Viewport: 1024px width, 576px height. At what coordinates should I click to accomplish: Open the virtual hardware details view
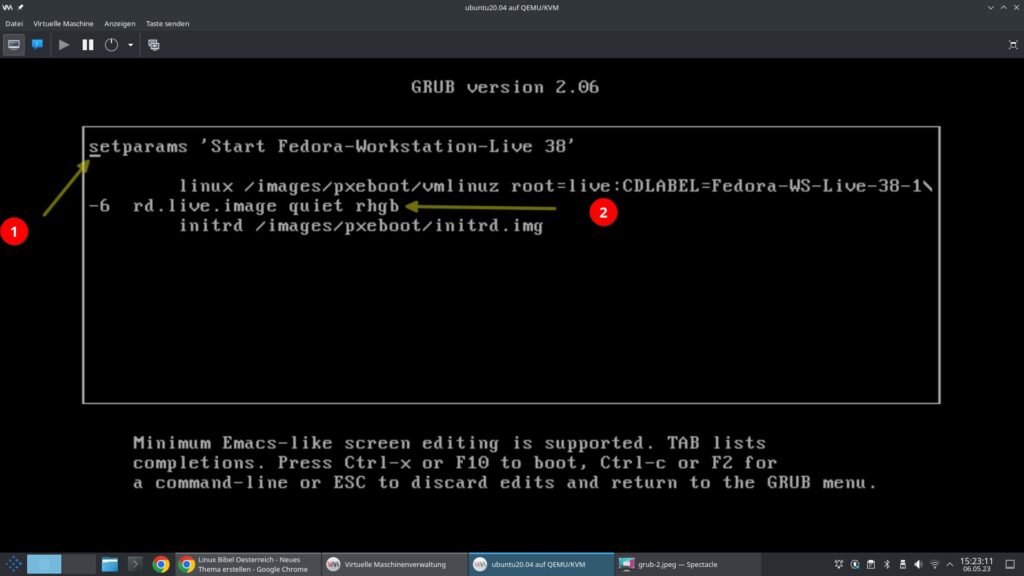pyautogui.click(x=37, y=45)
